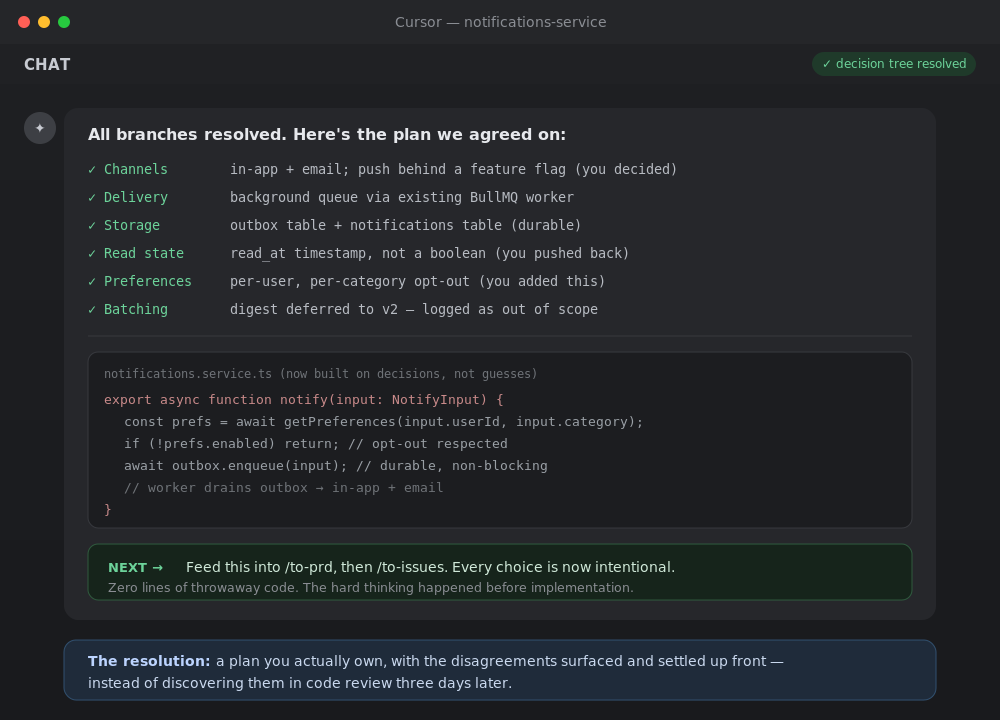The image size is (1000, 720).
Task: Click the notifications.service.ts file name caption
Action: [188, 374]
